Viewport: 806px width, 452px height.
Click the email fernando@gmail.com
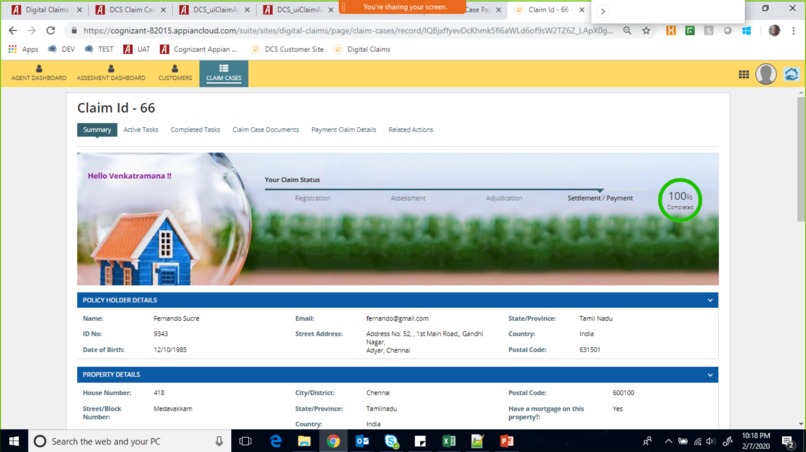pos(397,318)
